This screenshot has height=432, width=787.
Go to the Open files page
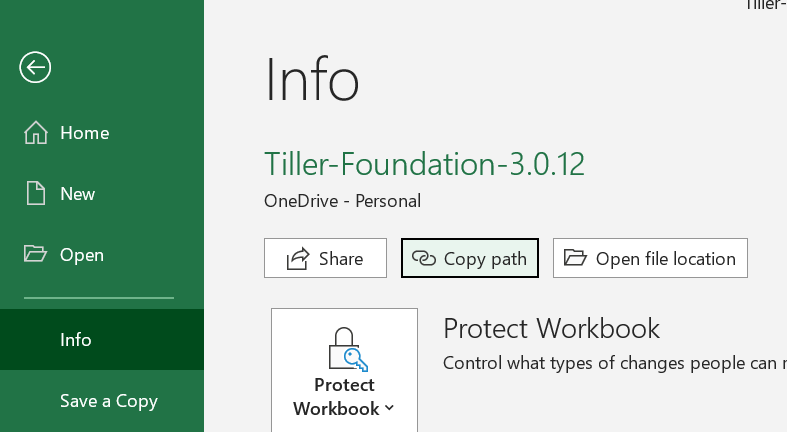tap(102, 255)
